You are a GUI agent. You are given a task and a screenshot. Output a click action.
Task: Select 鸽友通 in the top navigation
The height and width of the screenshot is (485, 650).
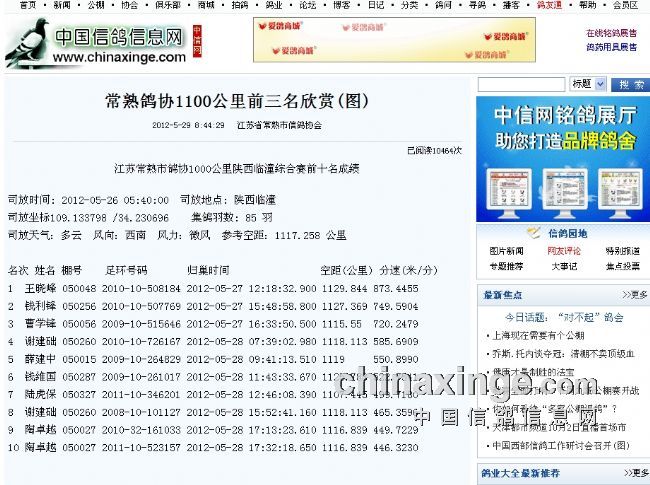click(x=548, y=5)
